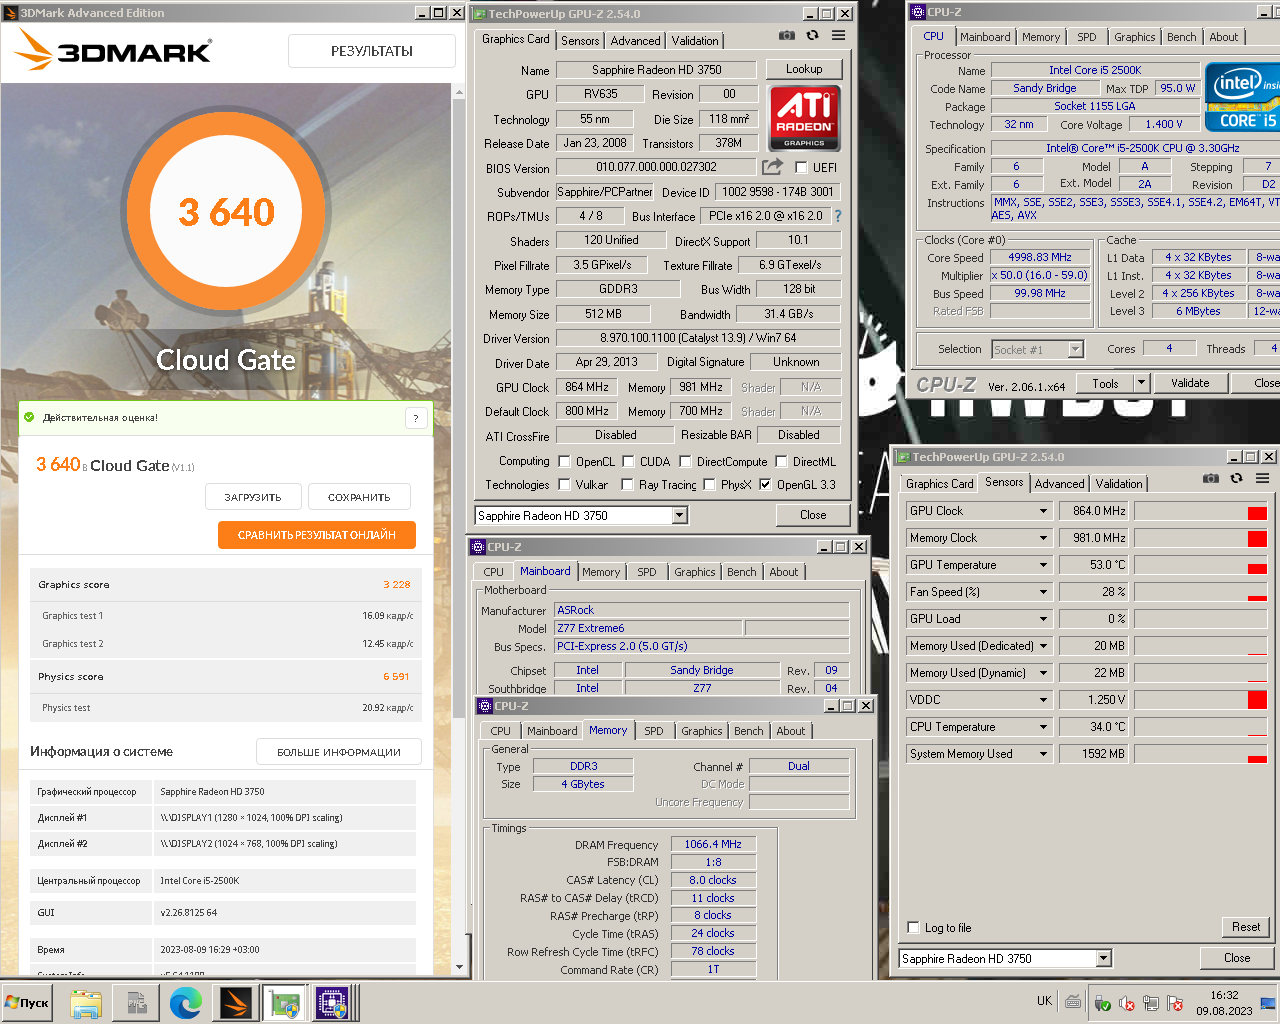The height and width of the screenshot is (1024, 1280).
Task: Click the safely remove hardware tray icon
Action: (x=1102, y=1003)
